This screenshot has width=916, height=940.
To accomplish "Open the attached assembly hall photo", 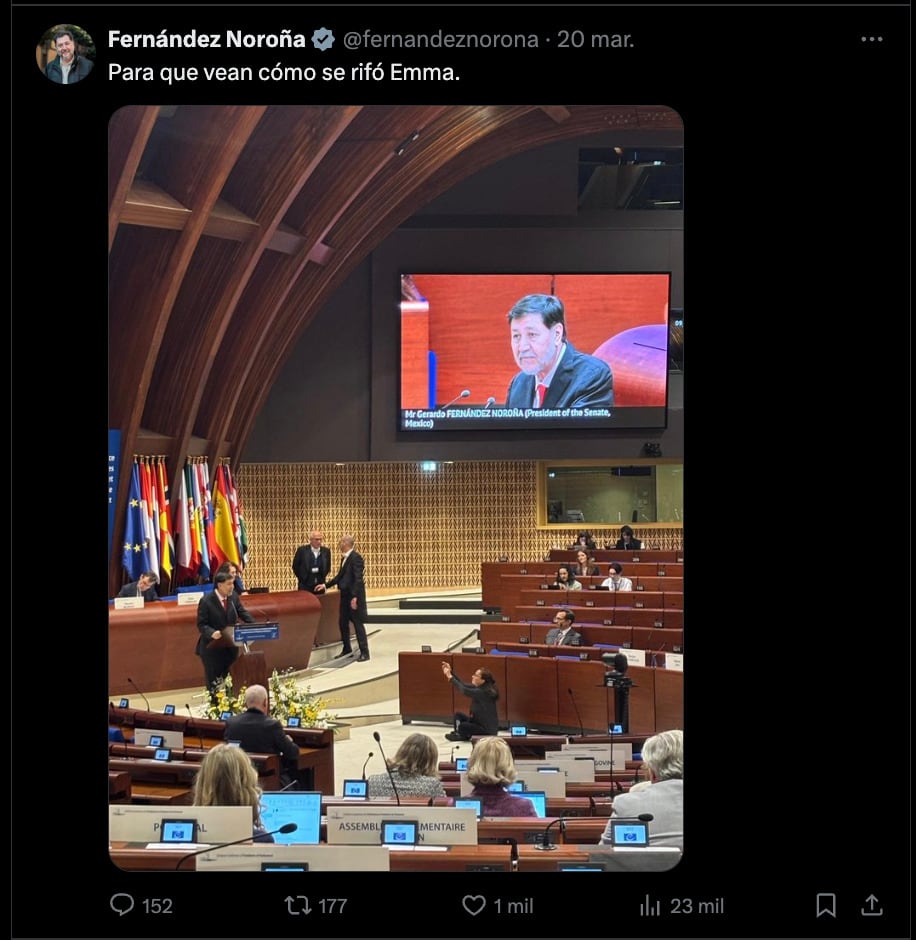I will coord(396,488).
